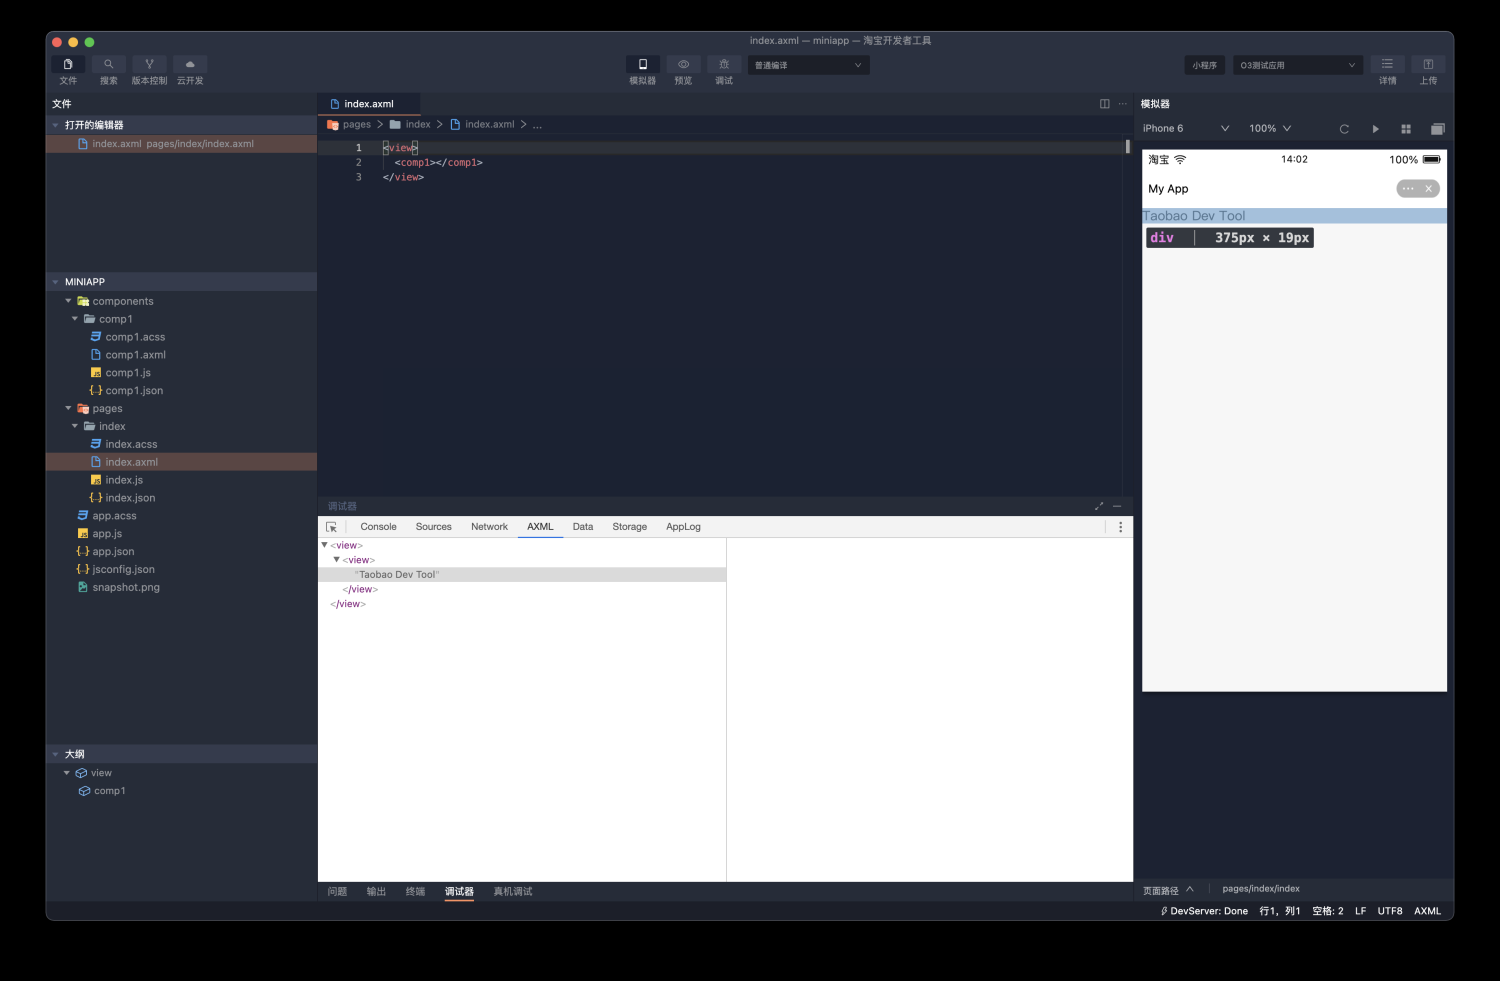Open the O3测试应用 app dropdown
The width and height of the screenshot is (1500, 981).
1298,65
